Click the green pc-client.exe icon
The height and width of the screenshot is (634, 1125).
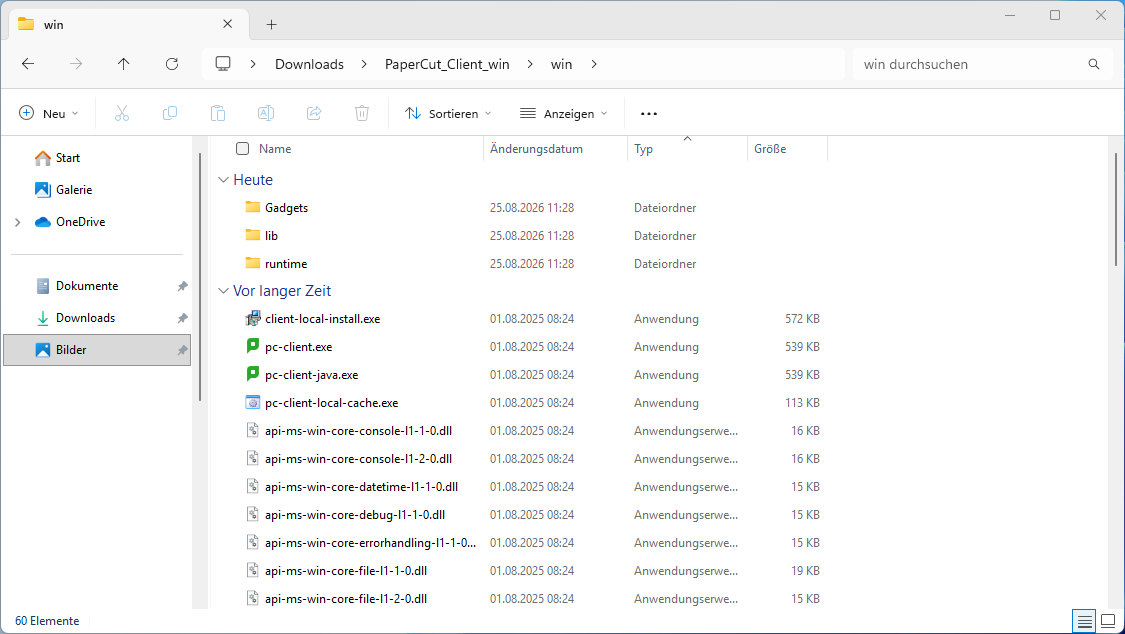(253, 346)
